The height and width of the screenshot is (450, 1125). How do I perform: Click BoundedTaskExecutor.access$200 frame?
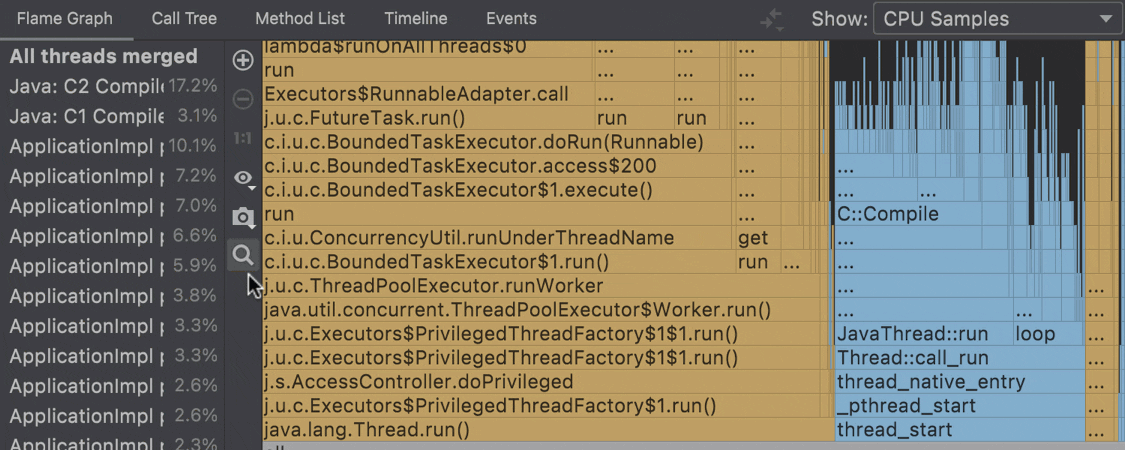pyautogui.click(x=499, y=167)
